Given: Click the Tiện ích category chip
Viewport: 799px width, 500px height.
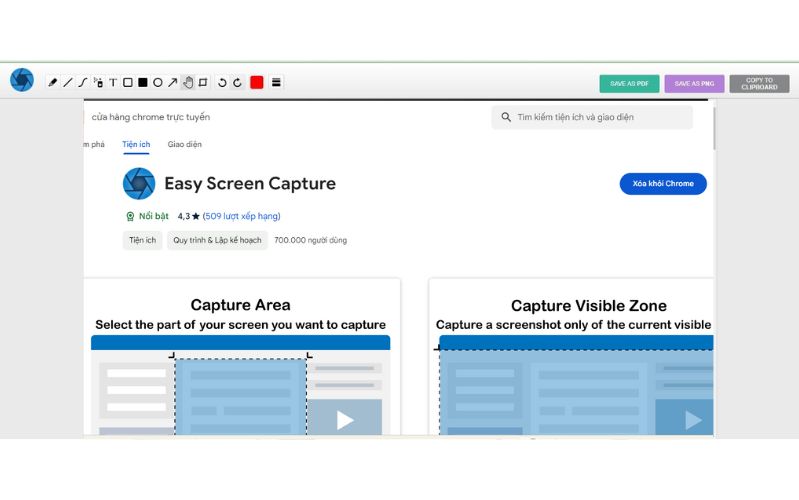Looking at the screenshot, I should tap(143, 240).
